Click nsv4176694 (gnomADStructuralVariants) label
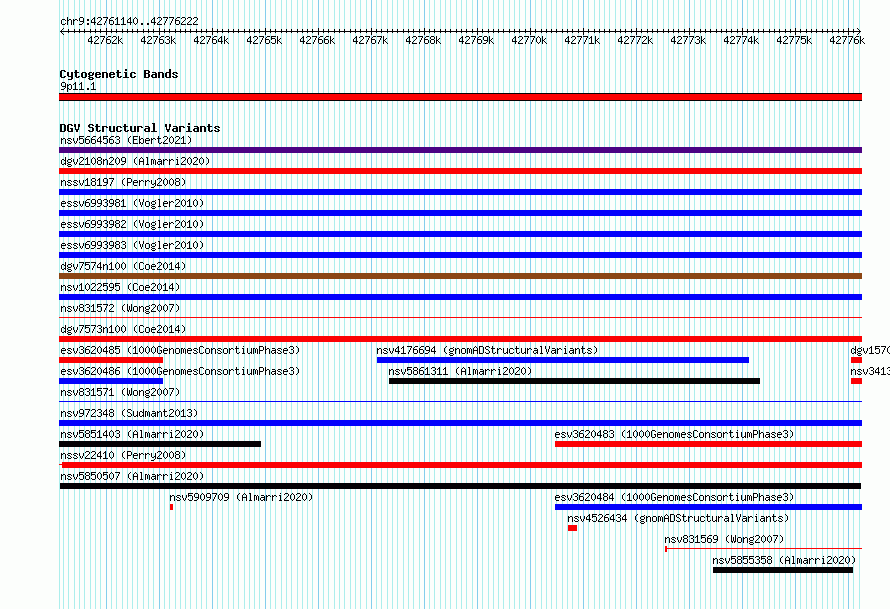 pyautogui.click(x=488, y=350)
